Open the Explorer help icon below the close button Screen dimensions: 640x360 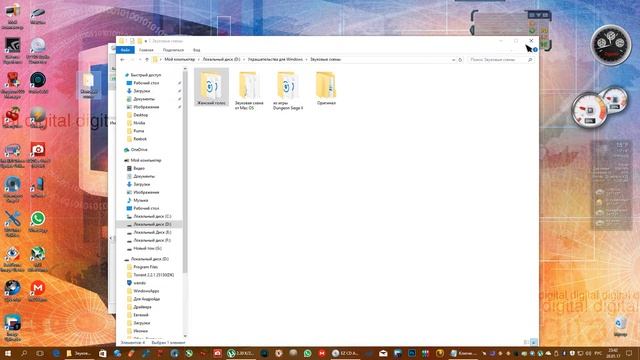[x=535, y=50]
